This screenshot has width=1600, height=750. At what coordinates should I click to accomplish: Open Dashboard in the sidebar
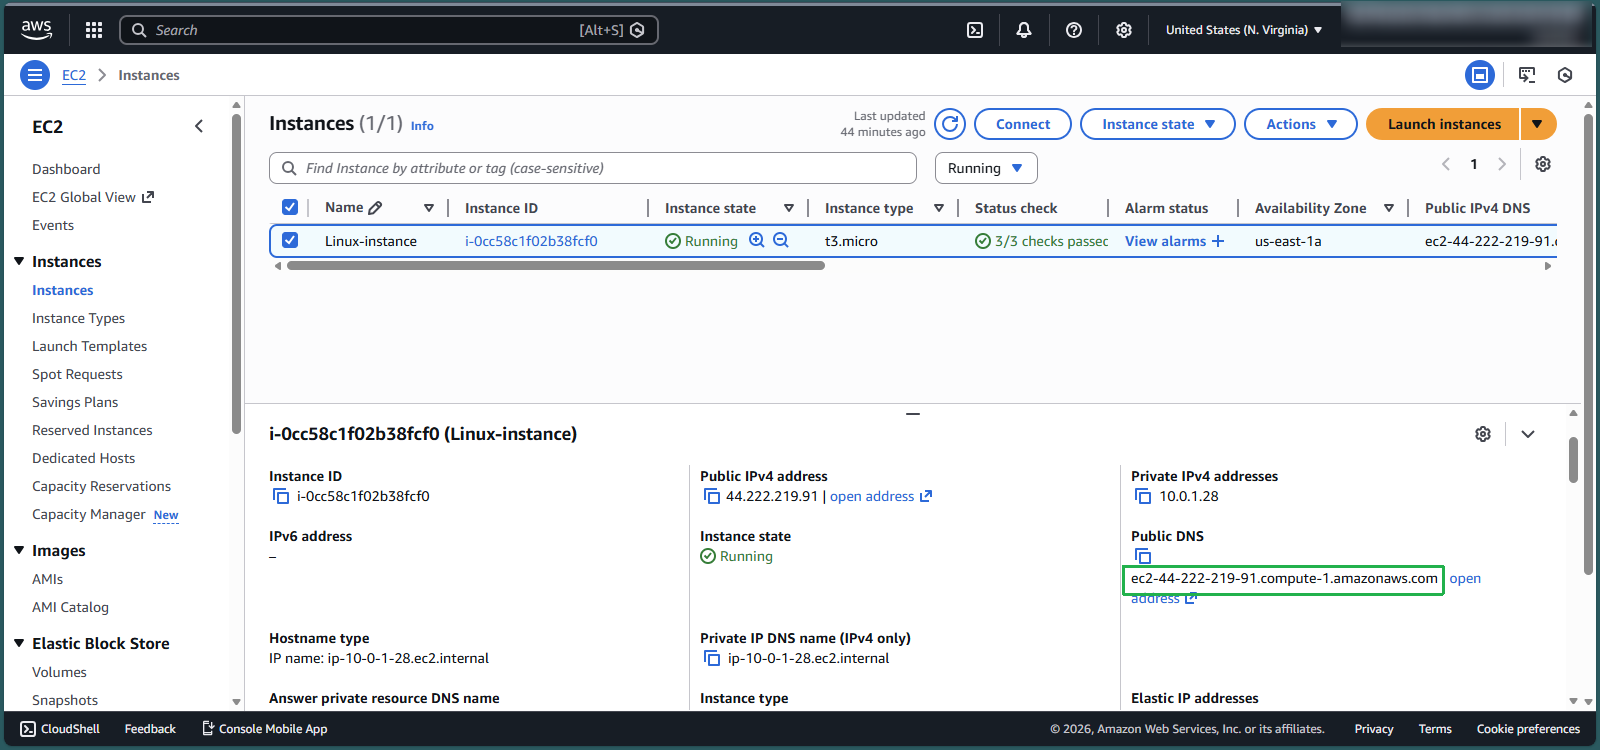pos(66,169)
